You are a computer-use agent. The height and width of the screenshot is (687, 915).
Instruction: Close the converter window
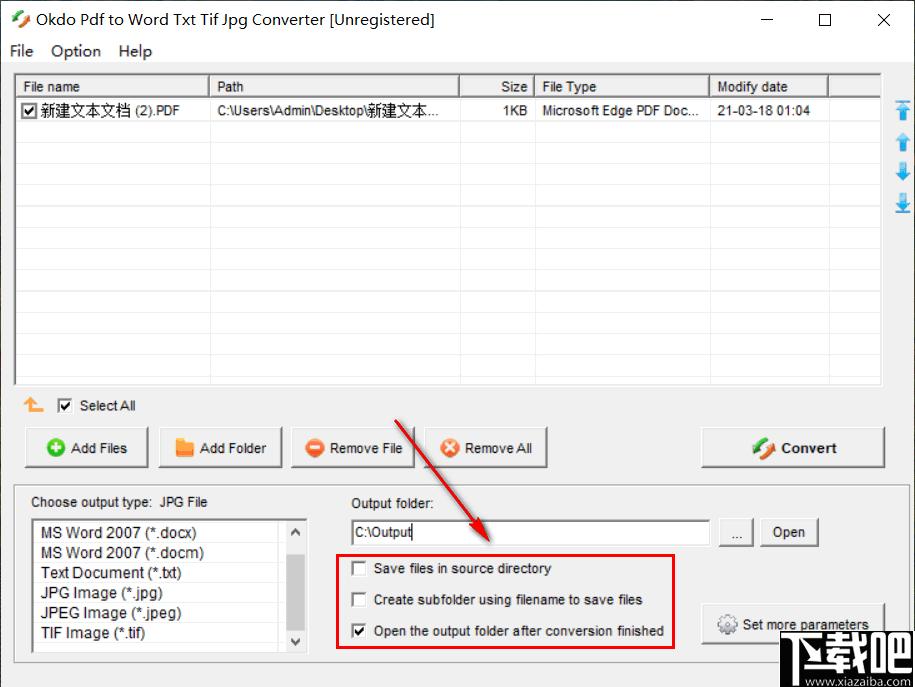(883, 20)
